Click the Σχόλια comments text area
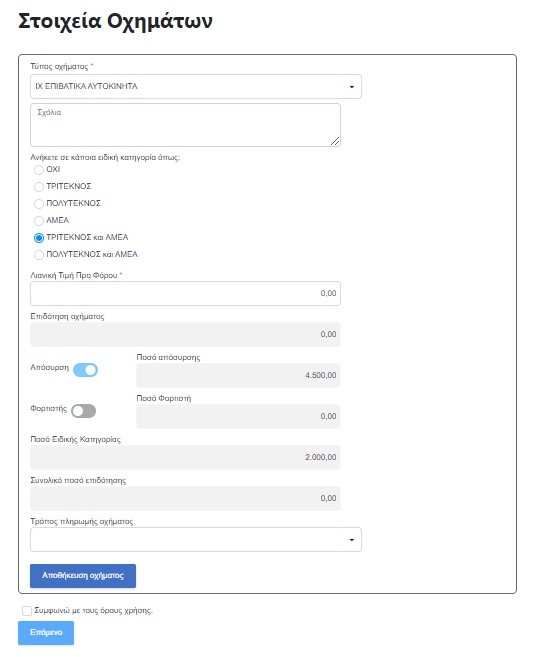534x657 pixels. pyautogui.click(x=185, y=125)
